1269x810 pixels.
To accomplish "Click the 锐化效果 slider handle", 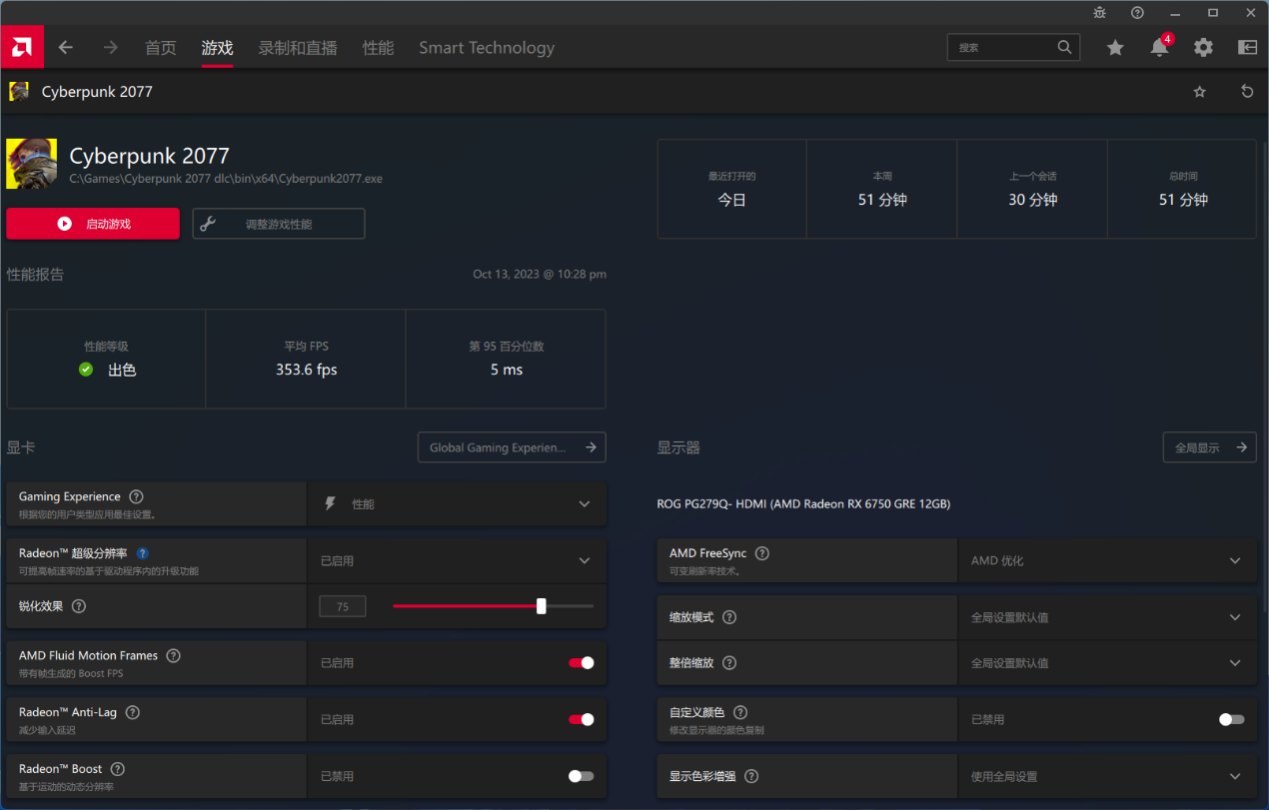I will 541,606.
